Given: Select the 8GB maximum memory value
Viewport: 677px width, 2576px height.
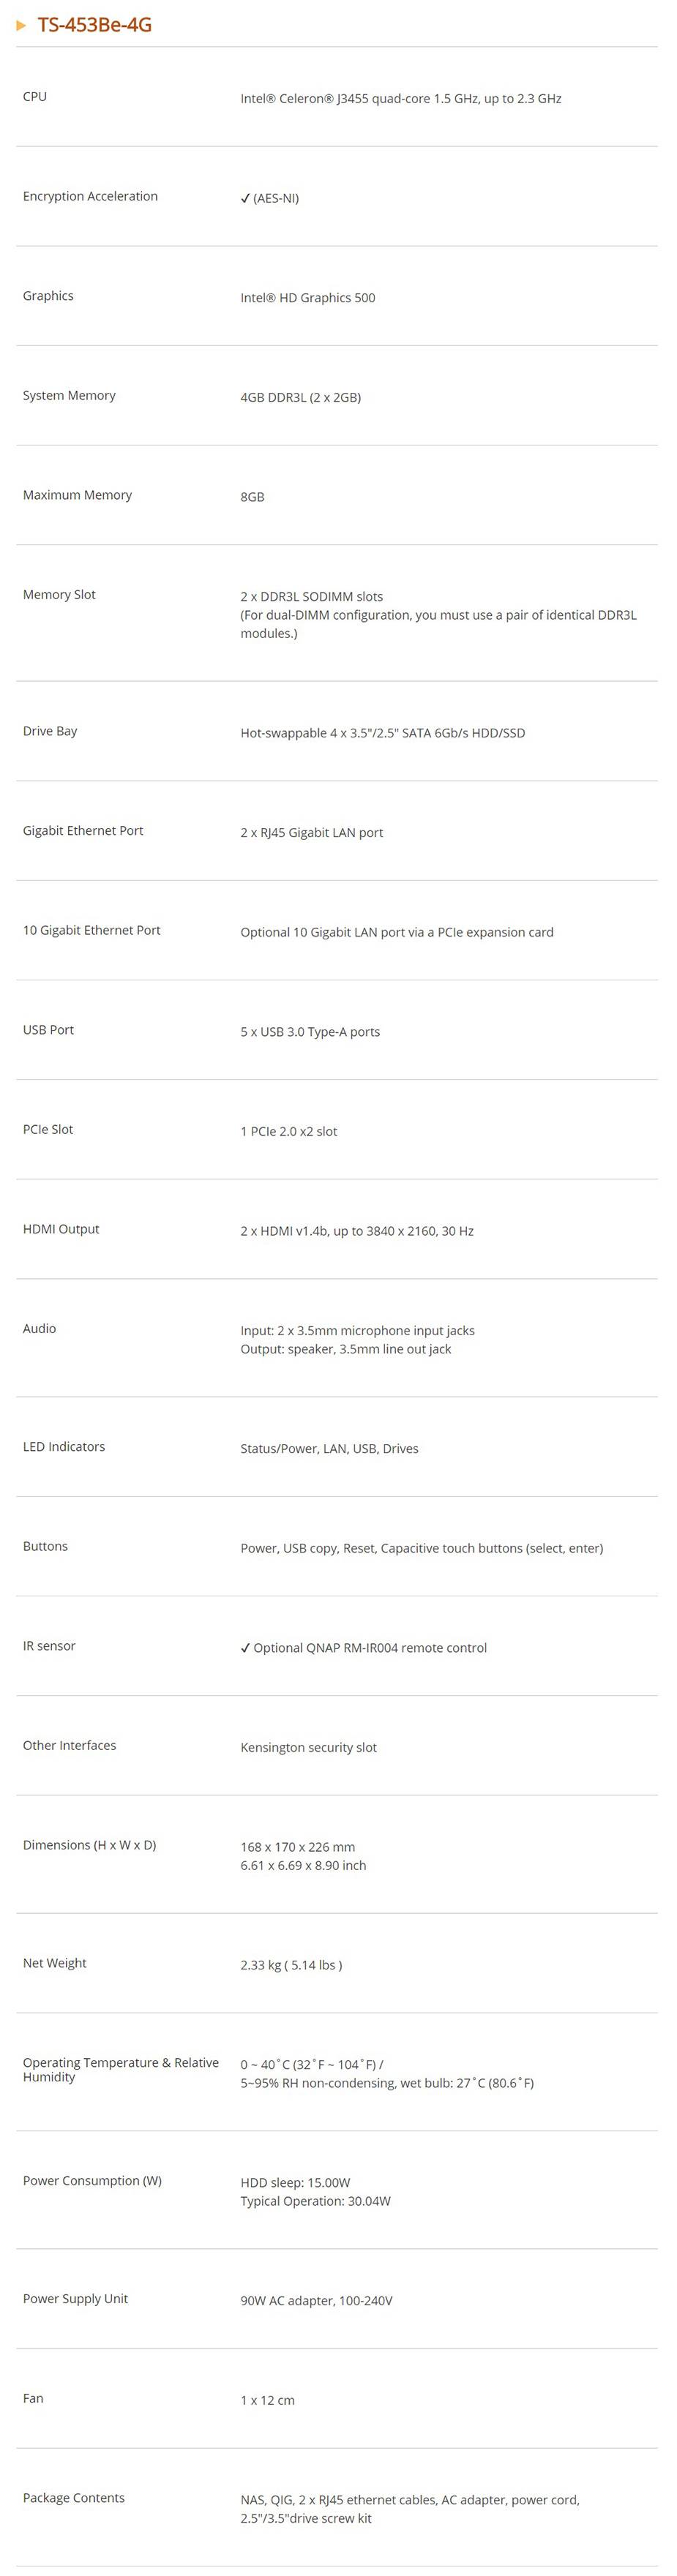Looking at the screenshot, I should (x=252, y=497).
